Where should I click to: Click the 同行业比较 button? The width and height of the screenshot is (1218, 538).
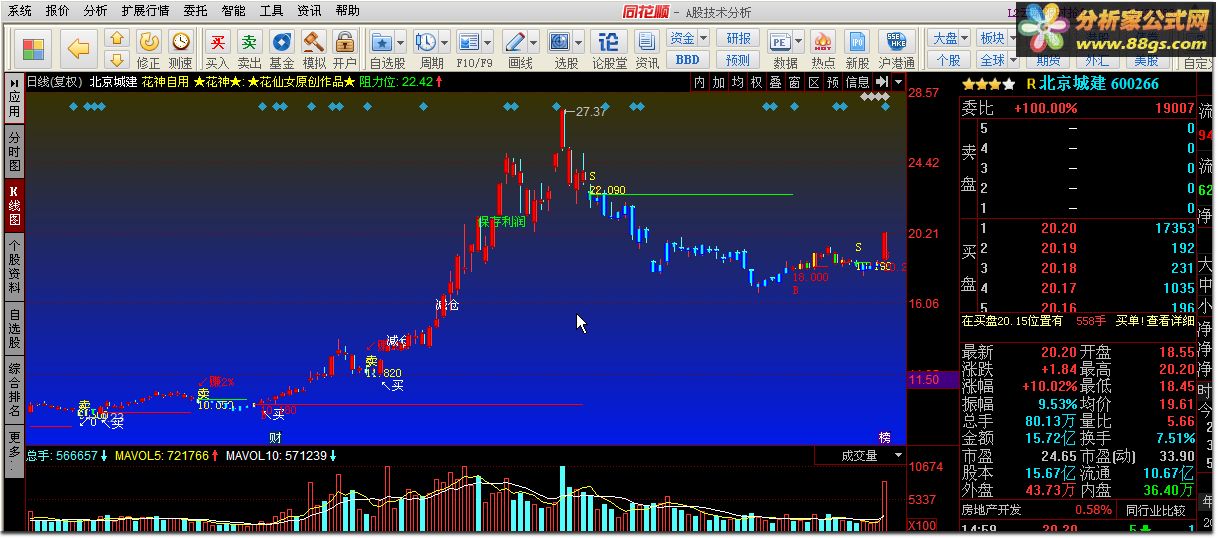coord(1155,511)
